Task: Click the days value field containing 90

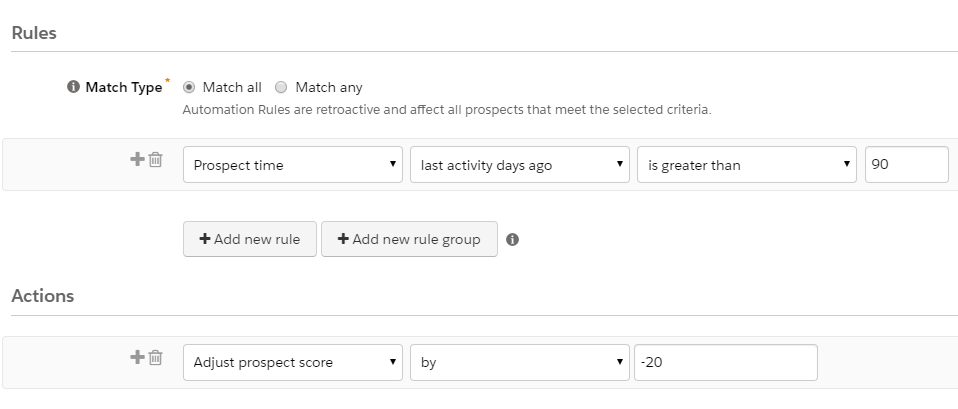Action: tap(907, 164)
